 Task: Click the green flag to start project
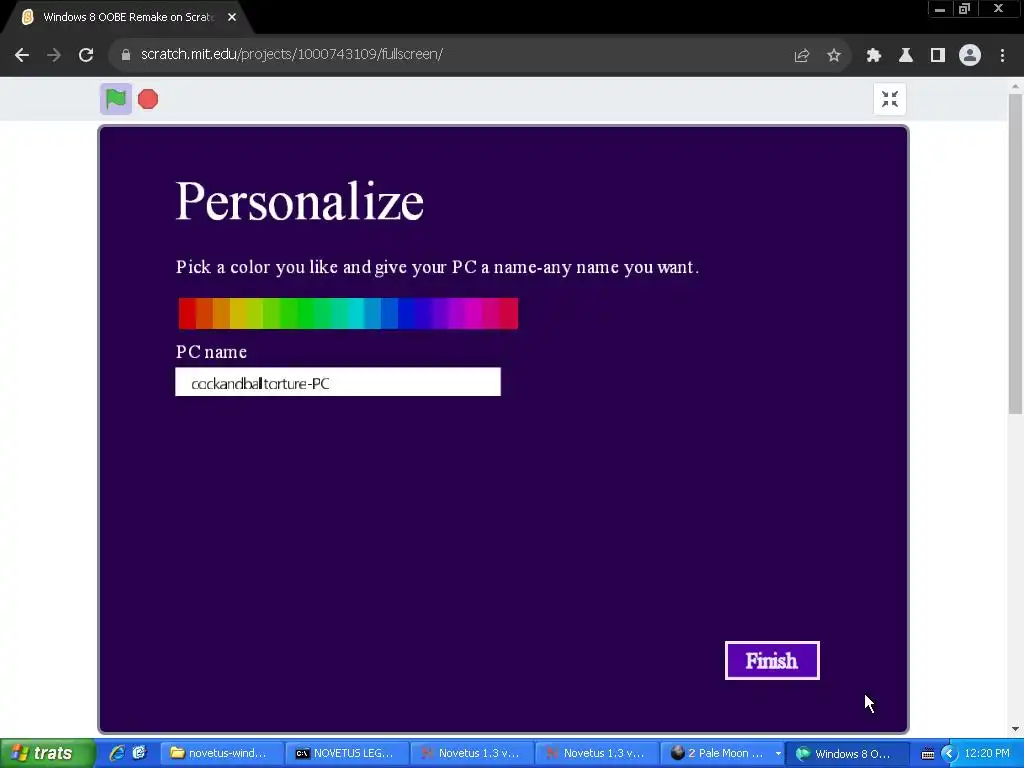click(x=116, y=99)
